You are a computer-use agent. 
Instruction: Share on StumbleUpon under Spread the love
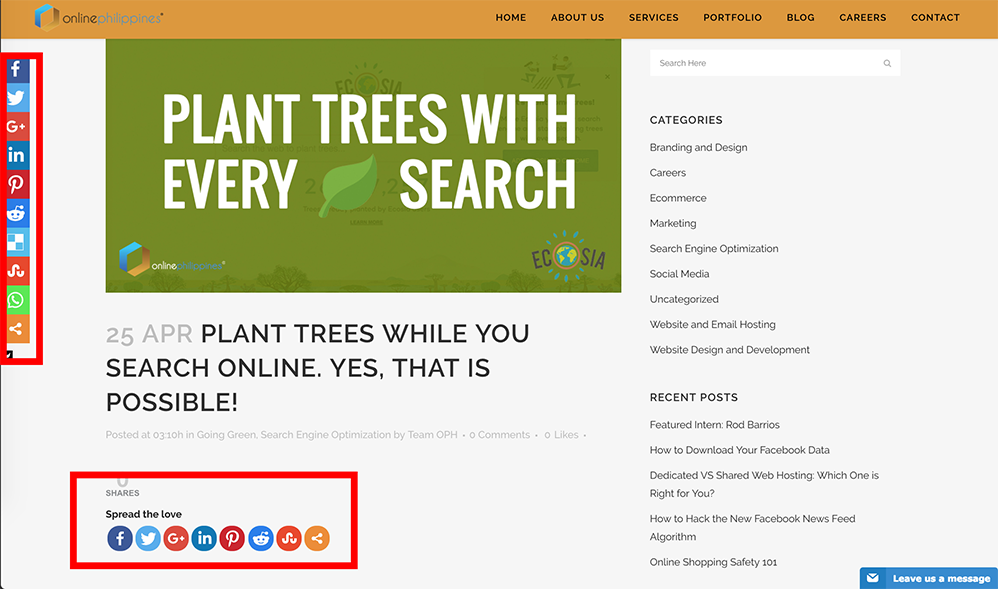(x=289, y=539)
